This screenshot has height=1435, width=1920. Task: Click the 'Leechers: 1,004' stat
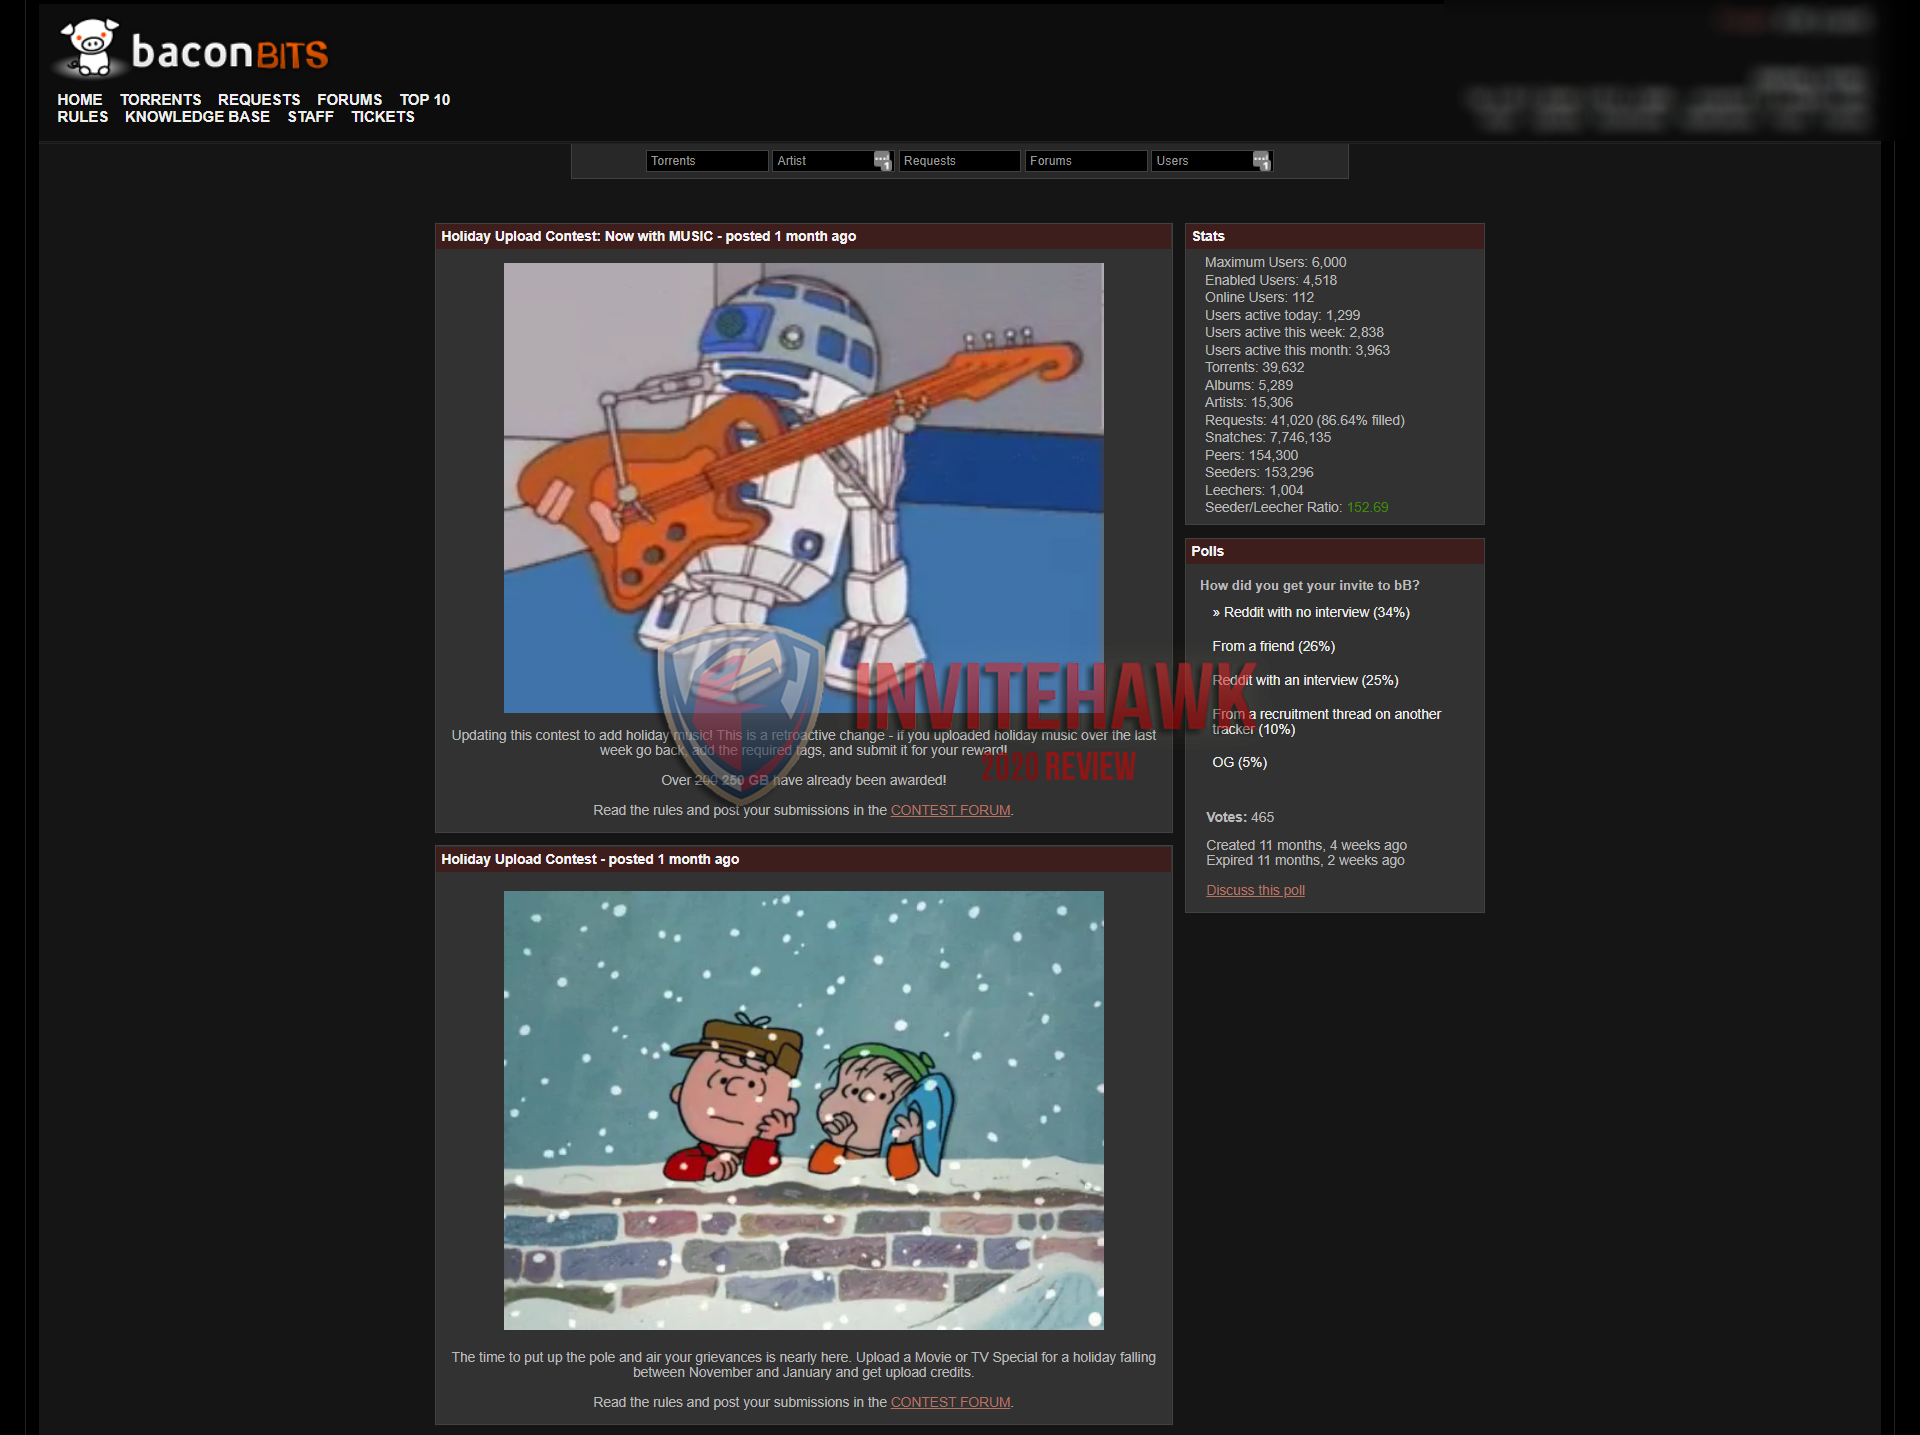(x=1254, y=491)
